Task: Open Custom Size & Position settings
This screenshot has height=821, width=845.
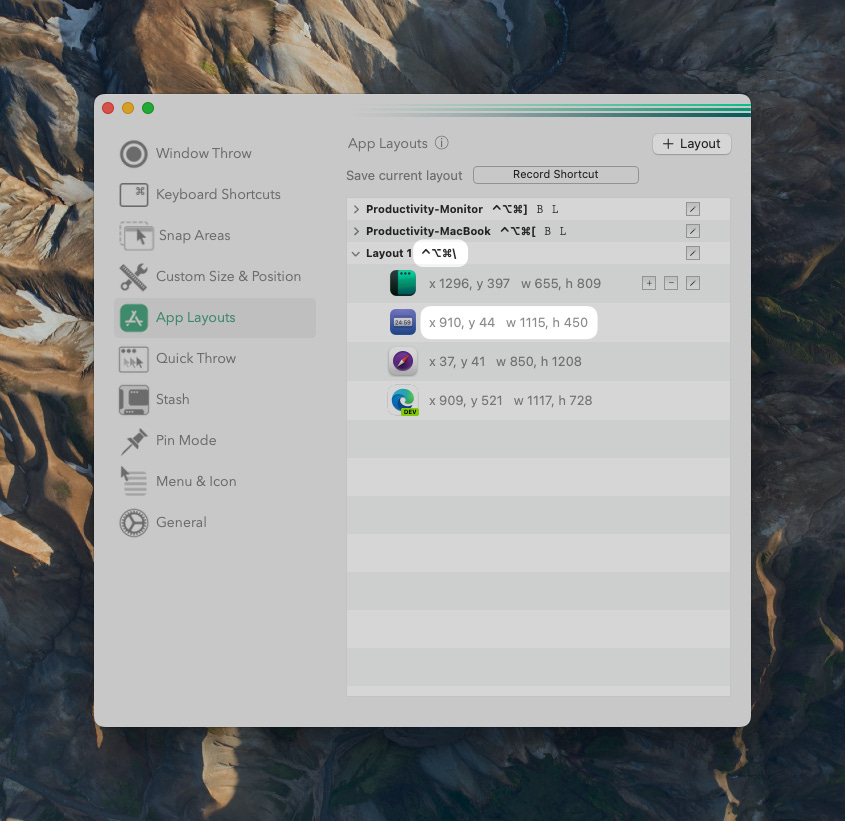Action: pyautogui.click(x=228, y=276)
